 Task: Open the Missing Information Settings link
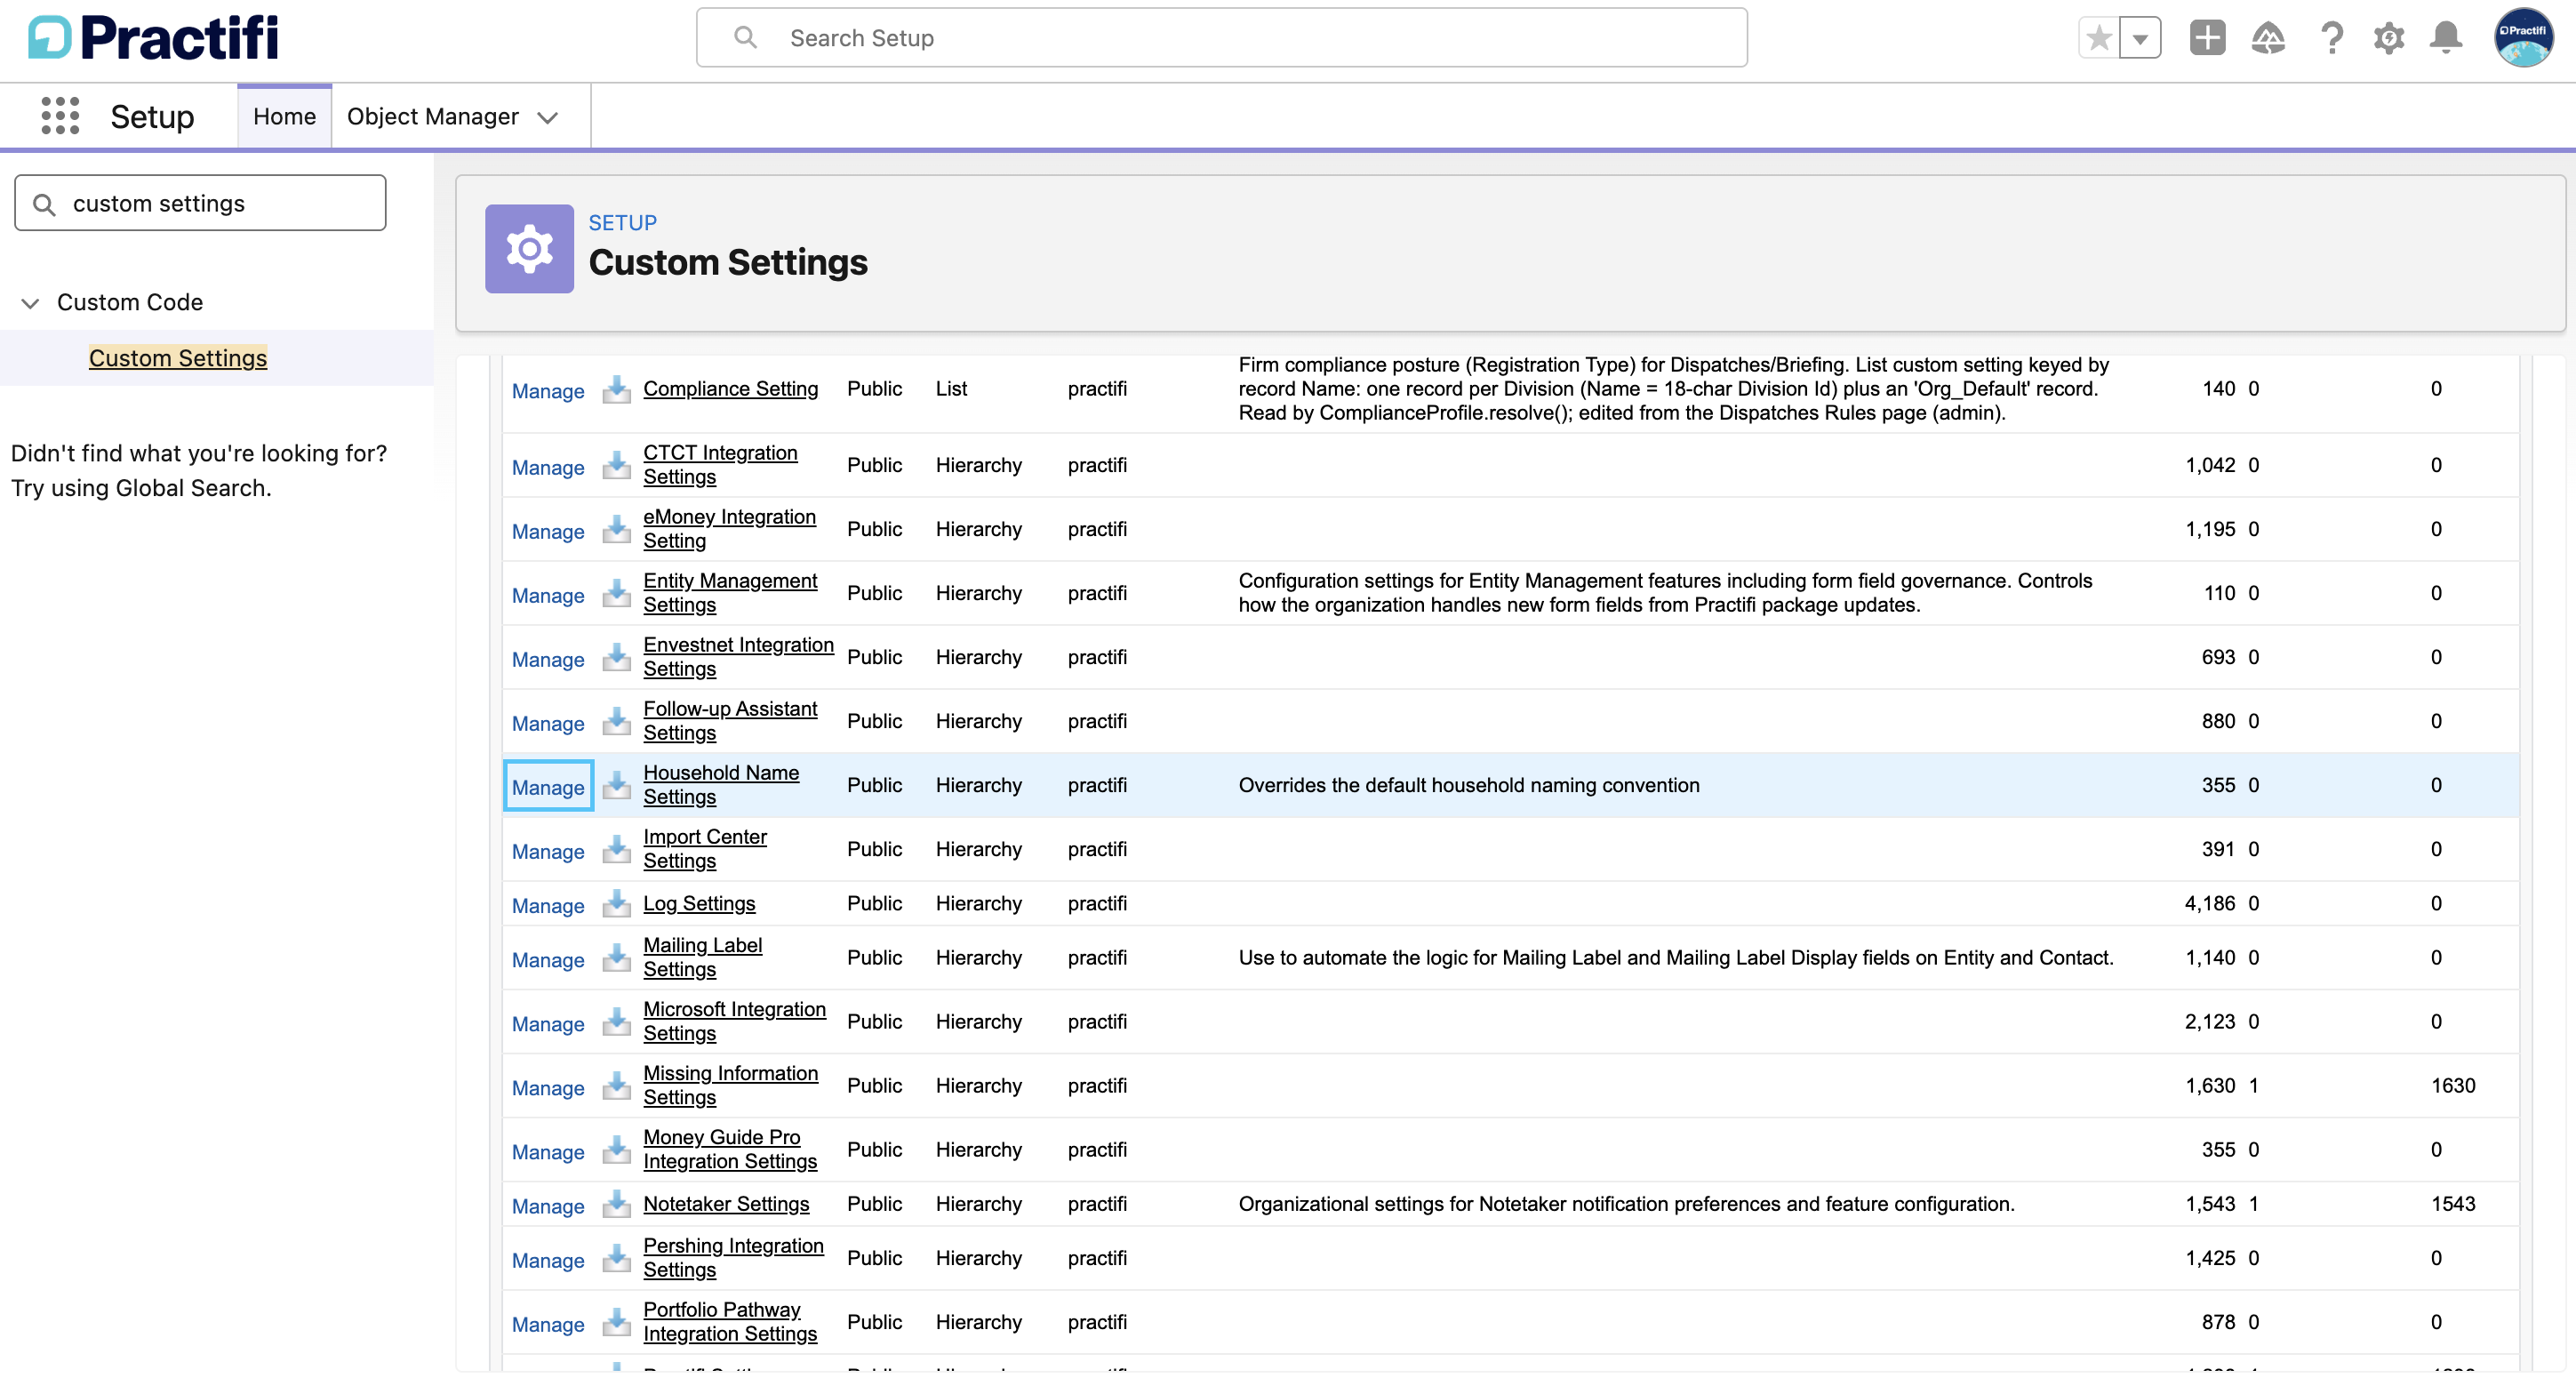730,1085
